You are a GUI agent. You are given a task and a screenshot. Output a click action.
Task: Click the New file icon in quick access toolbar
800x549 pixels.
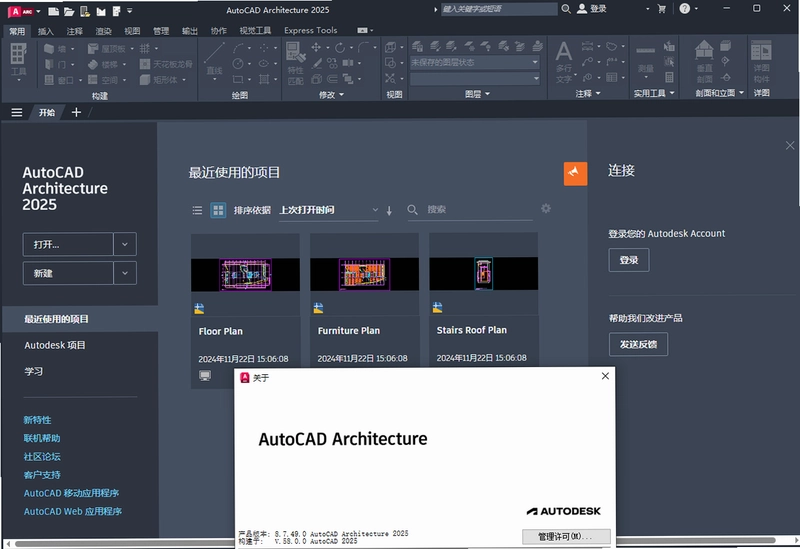53,11
